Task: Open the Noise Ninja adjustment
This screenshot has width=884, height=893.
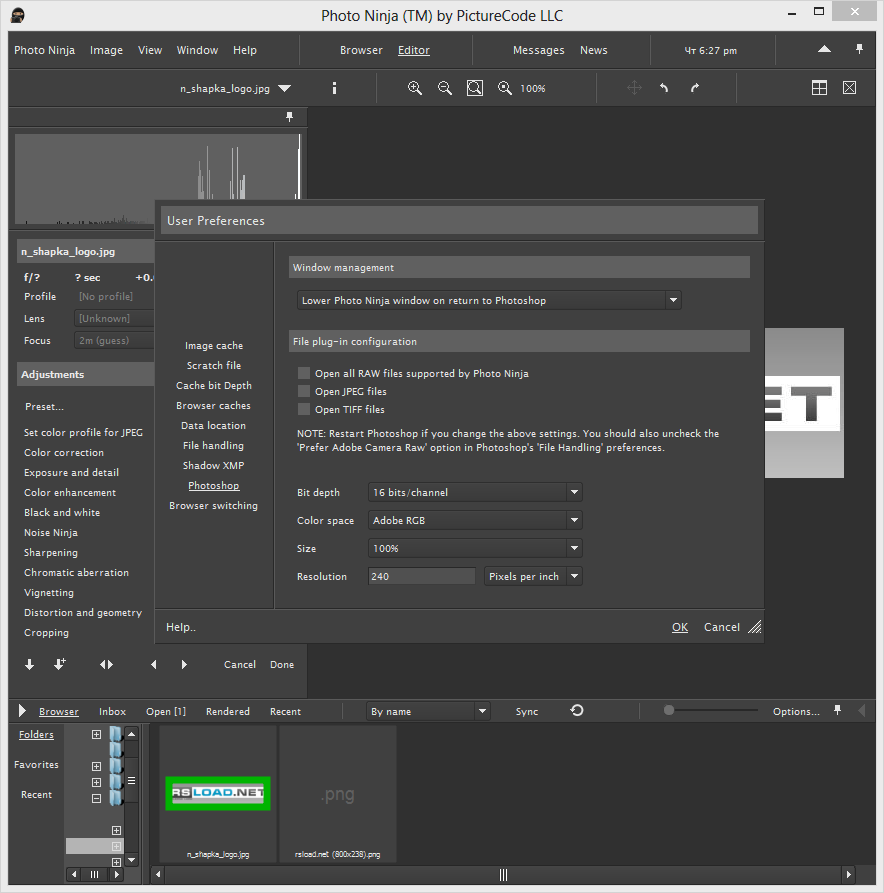Action: tap(51, 532)
